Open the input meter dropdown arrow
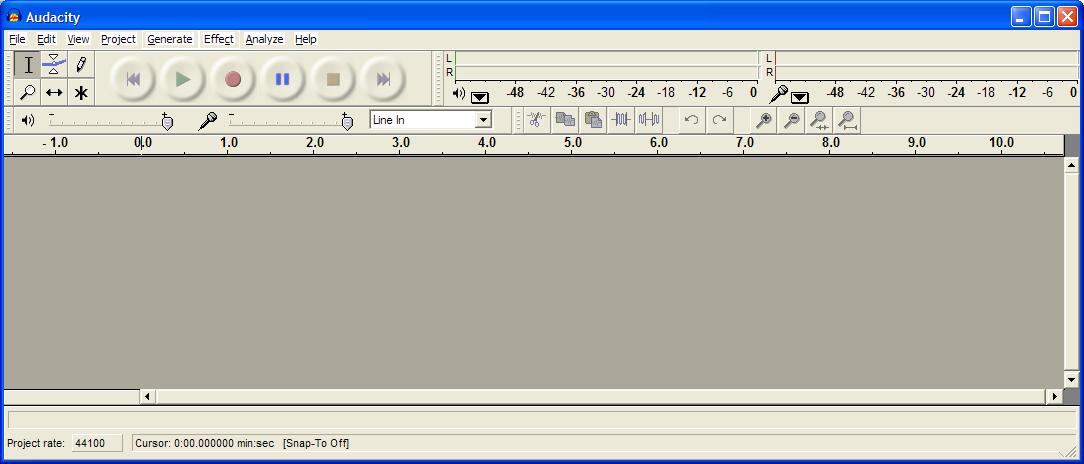This screenshot has width=1084, height=464. coord(800,98)
